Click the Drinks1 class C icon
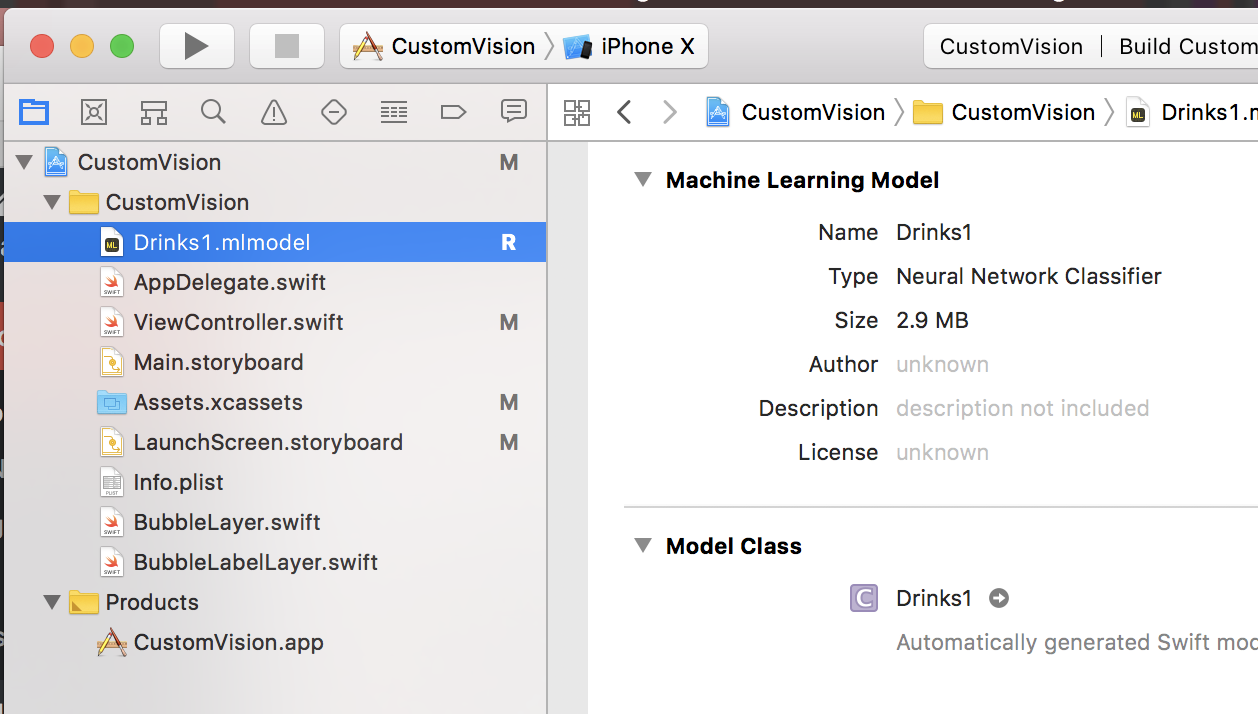 [x=864, y=598]
